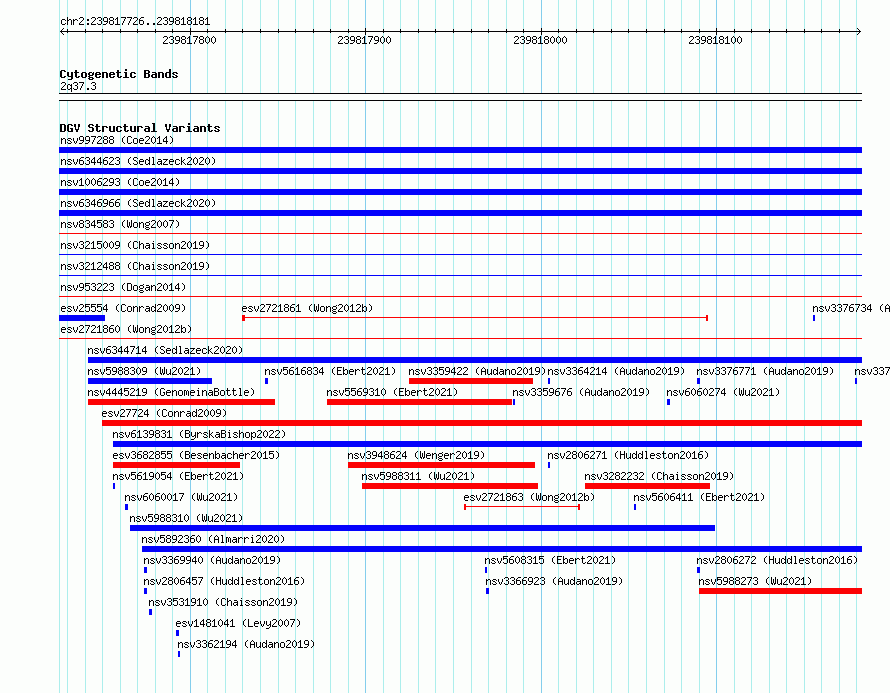This screenshot has height=693, width=890.
Task: Select the esv3682855 red bar
Action: pyautogui.click(x=177, y=465)
